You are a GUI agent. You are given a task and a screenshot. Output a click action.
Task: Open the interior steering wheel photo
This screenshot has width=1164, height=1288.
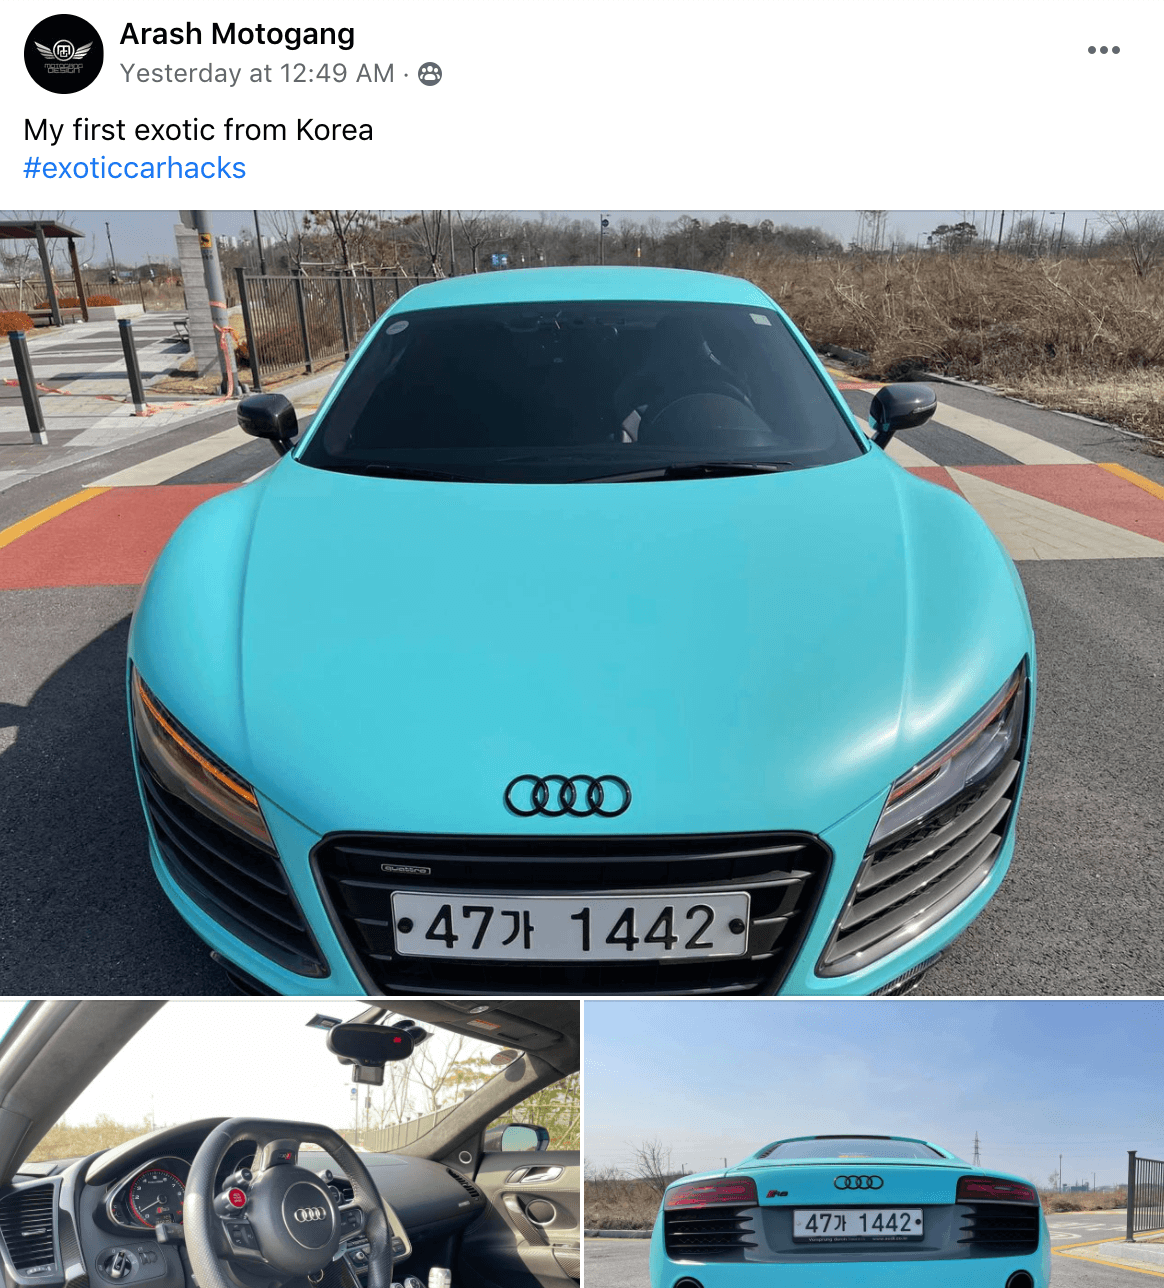tap(290, 1144)
